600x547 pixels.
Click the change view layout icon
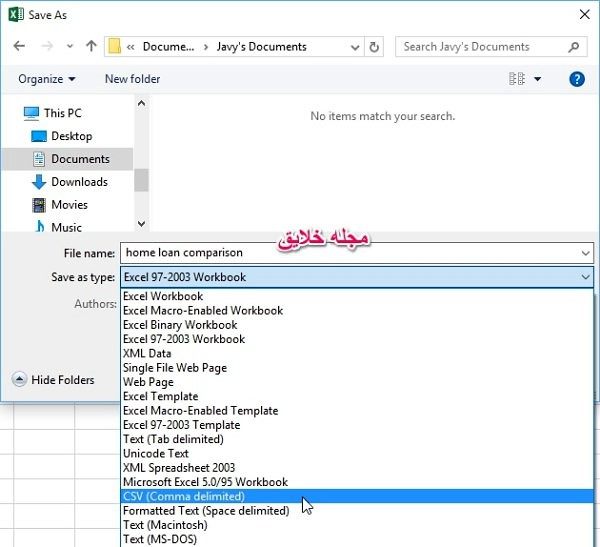pyautogui.click(x=517, y=79)
